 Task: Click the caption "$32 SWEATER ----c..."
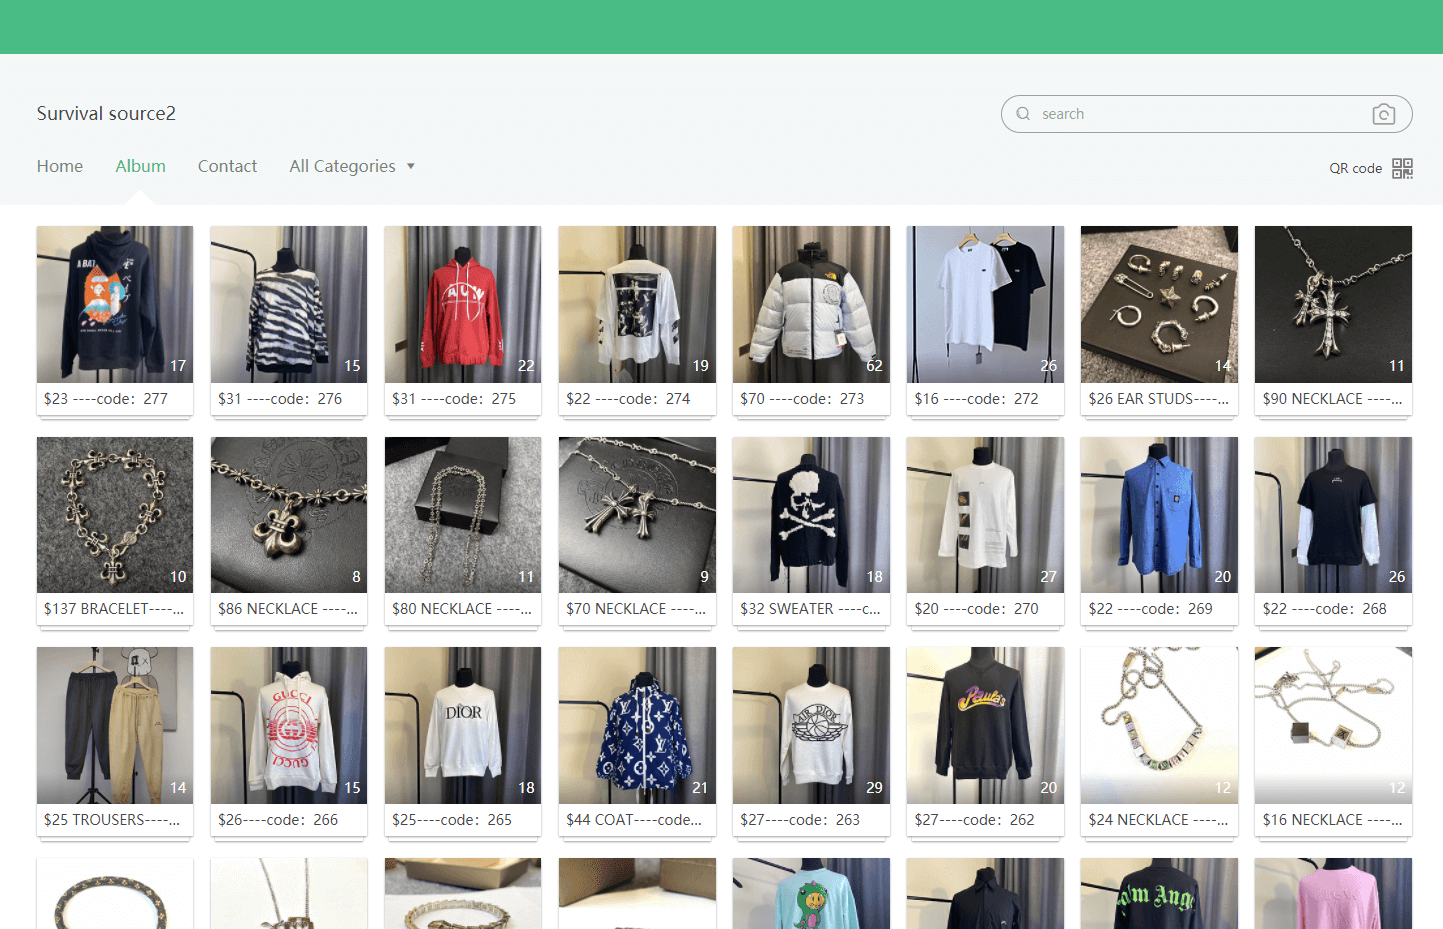pyautogui.click(x=810, y=609)
